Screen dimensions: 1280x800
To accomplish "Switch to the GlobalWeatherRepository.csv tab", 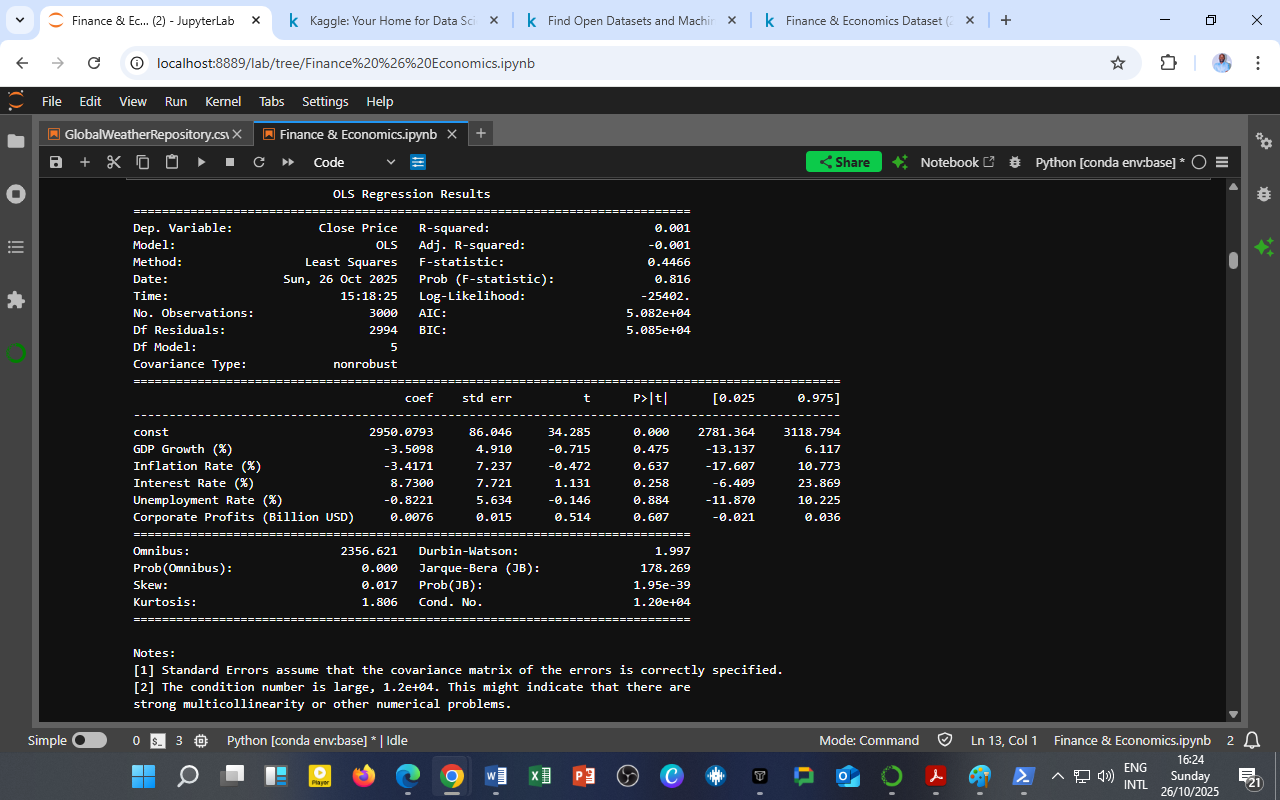I will (x=146, y=133).
